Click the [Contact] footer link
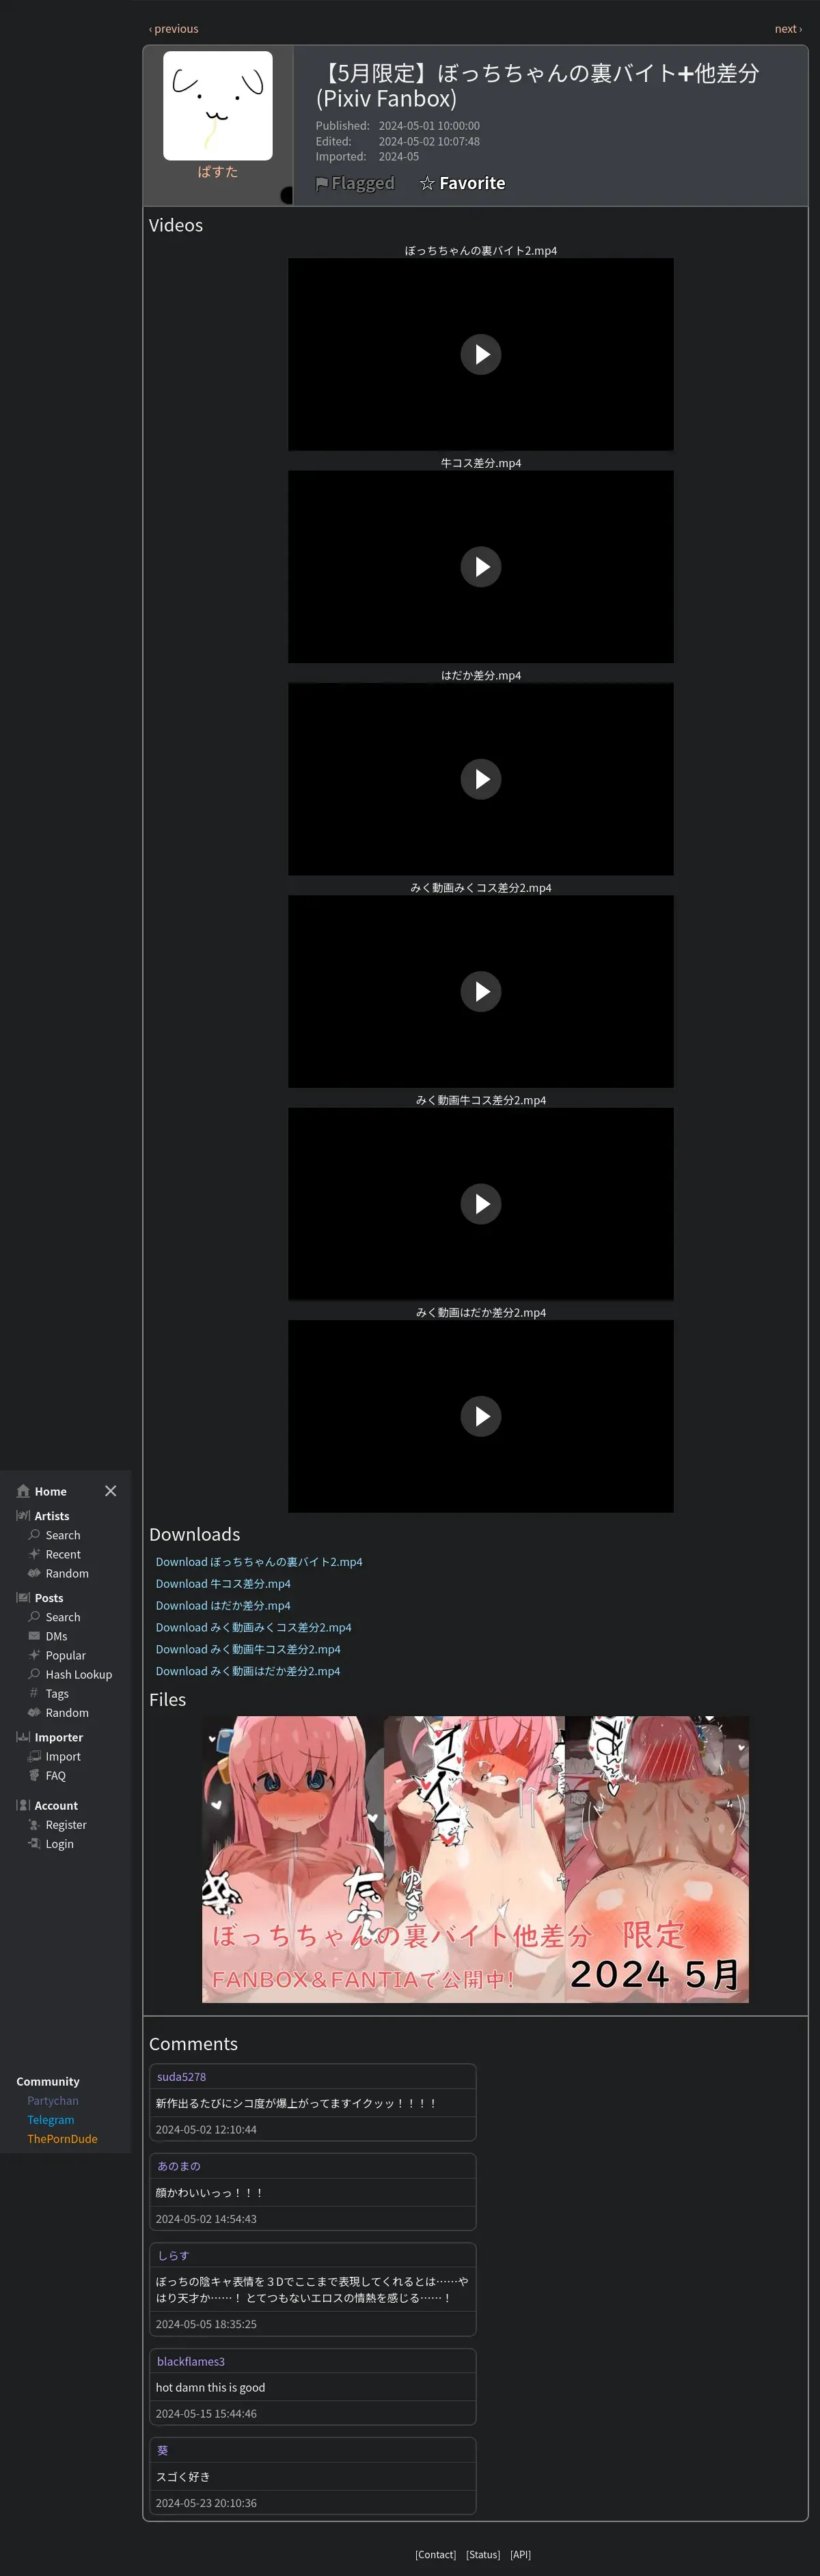This screenshot has height=2576, width=820. point(435,2554)
